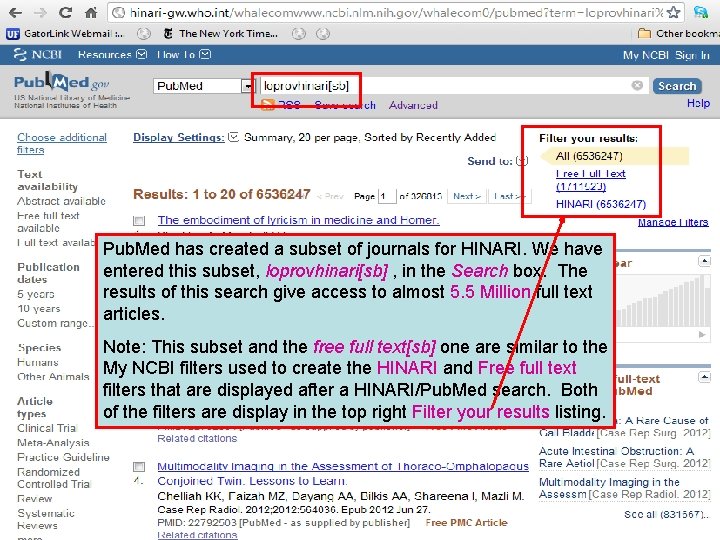Image resolution: width=720 pixels, height=540 pixels.
Task: Filter by Systematic Reviews
Action: (46, 519)
